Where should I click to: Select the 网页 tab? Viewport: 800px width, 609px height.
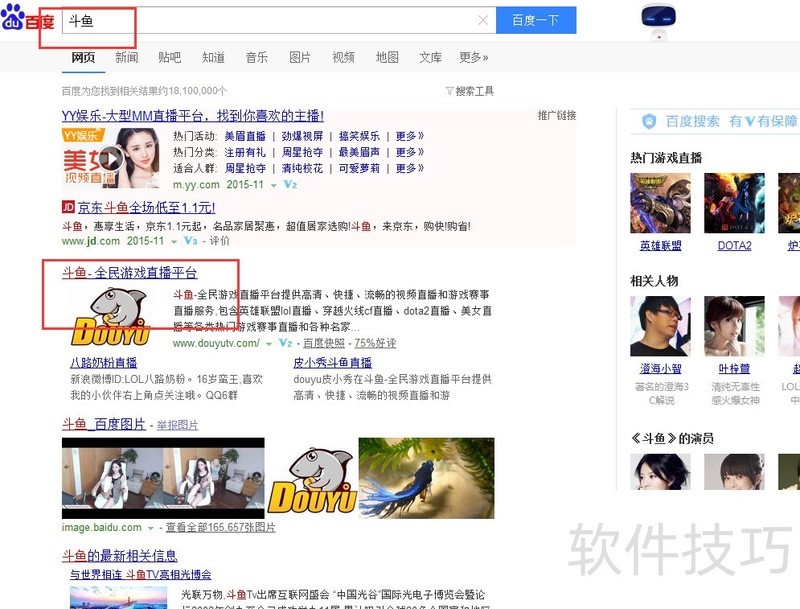coord(83,57)
